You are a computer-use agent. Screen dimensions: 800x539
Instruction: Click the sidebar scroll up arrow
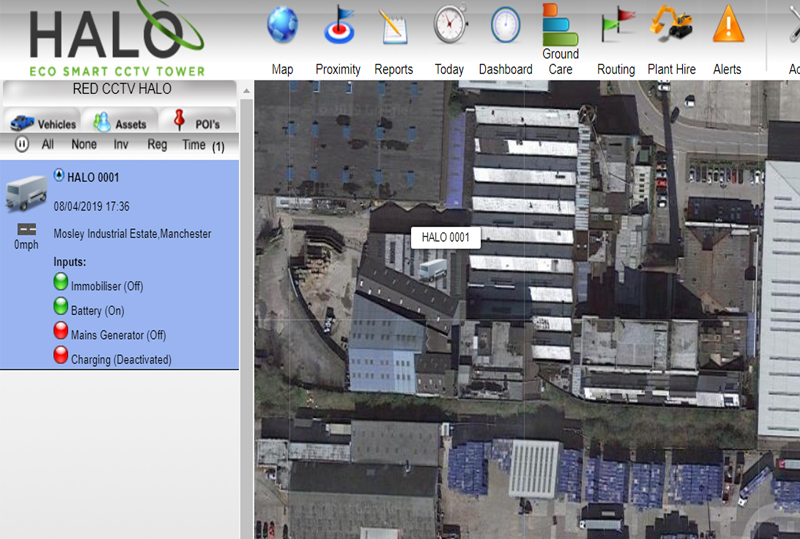tap(246, 91)
